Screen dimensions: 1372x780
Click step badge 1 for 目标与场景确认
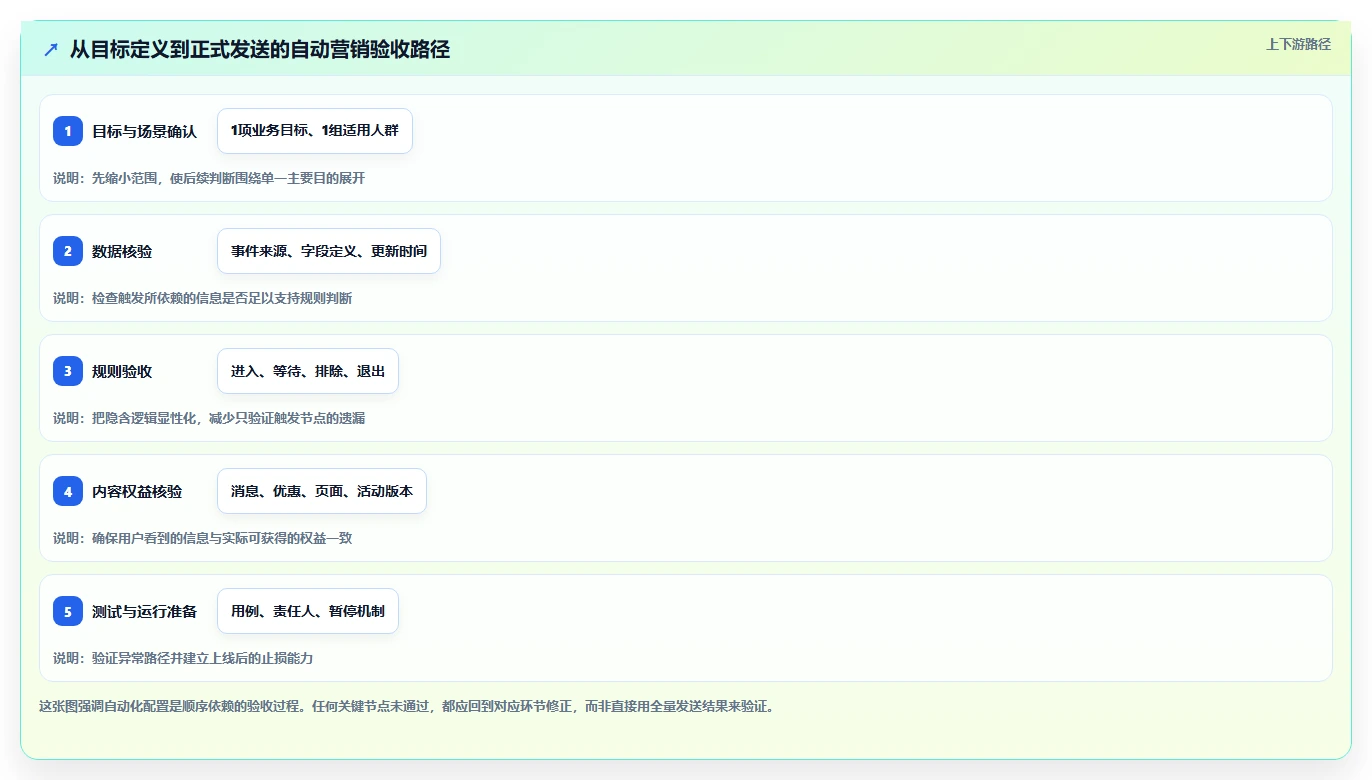click(68, 131)
